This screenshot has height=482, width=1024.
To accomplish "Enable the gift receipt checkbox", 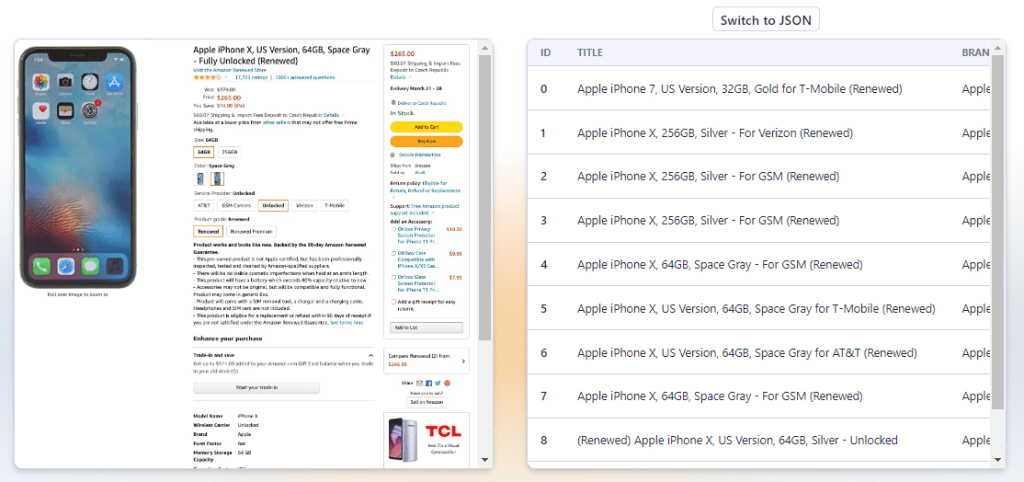I will coord(393,302).
